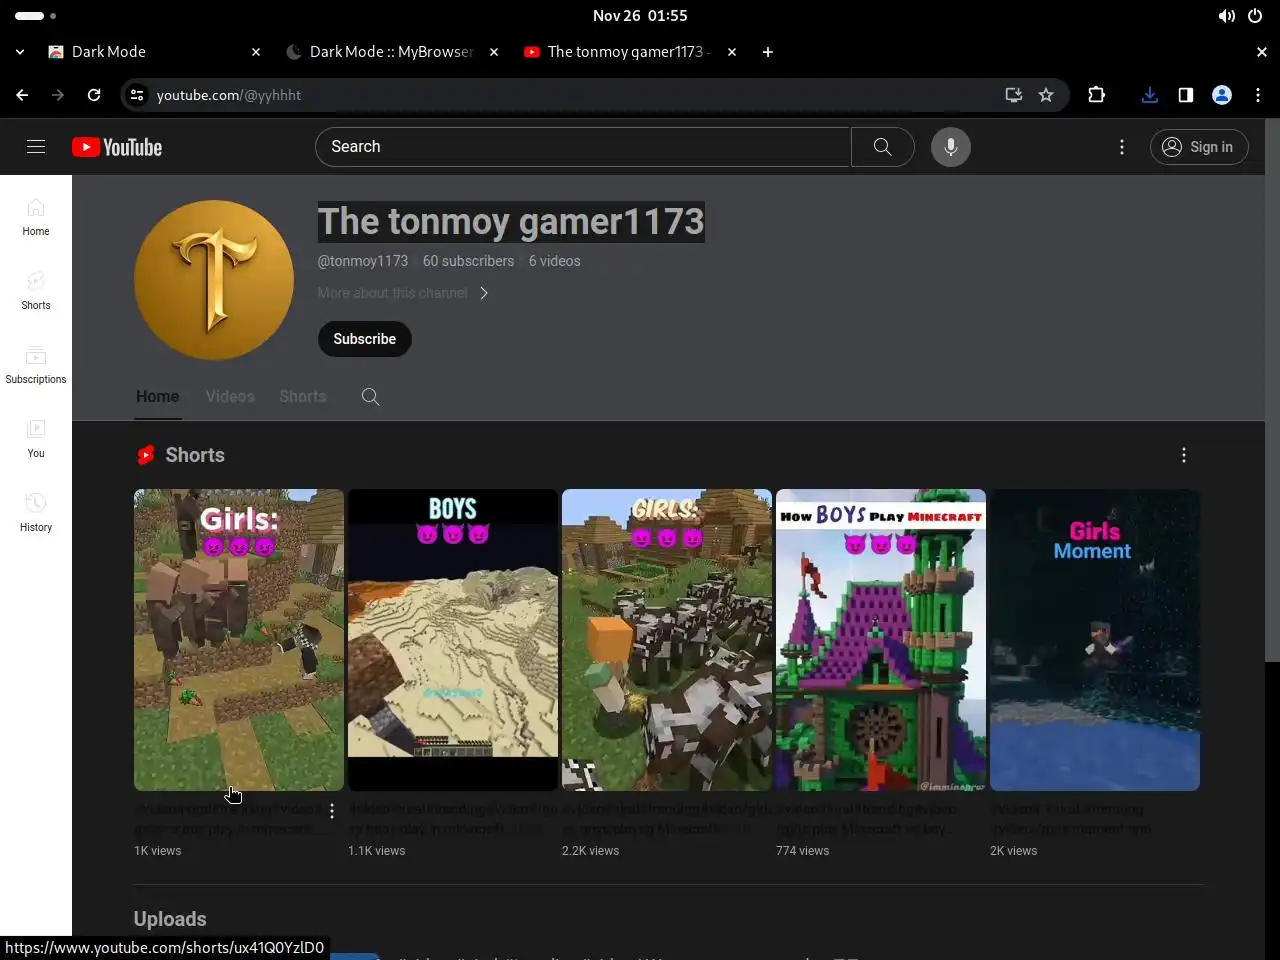The image size is (1280, 960).
Task: Subscribe to The tonmoy gamer1173
Action: click(x=365, y=339)
